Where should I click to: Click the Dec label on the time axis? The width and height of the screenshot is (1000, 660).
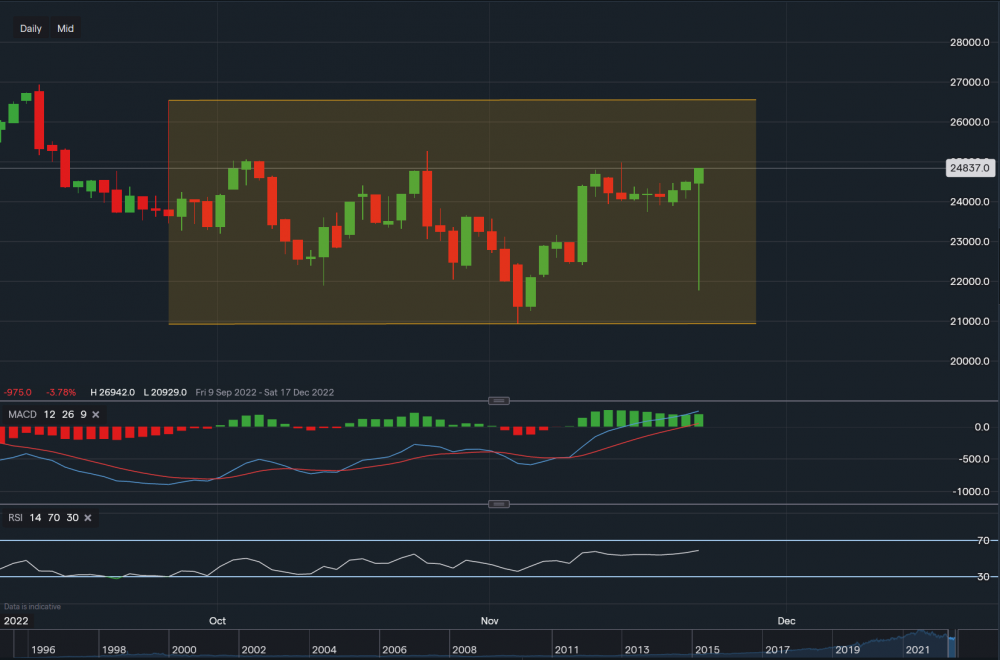pyautogui.click(x=786, y=621)
